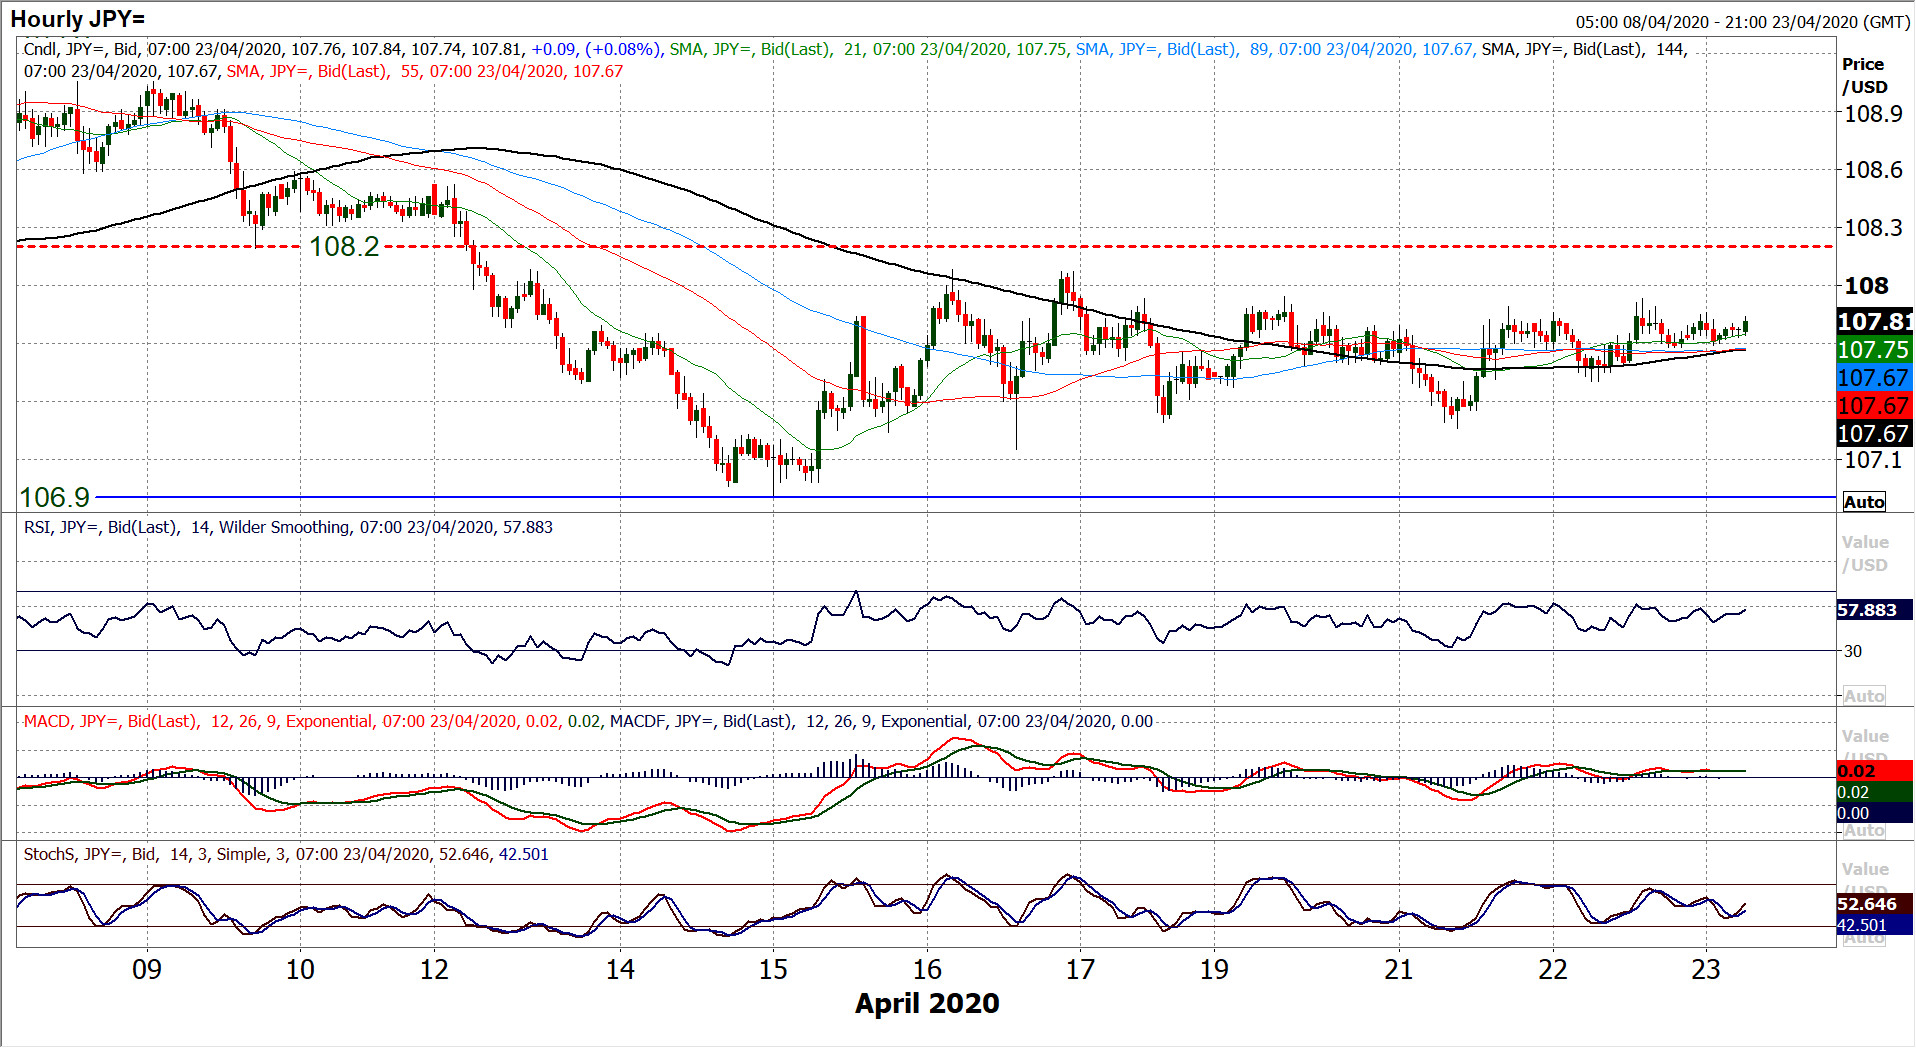Click the 21 date label on time axis
1916x1048 pixels.
pos(1399,969)
